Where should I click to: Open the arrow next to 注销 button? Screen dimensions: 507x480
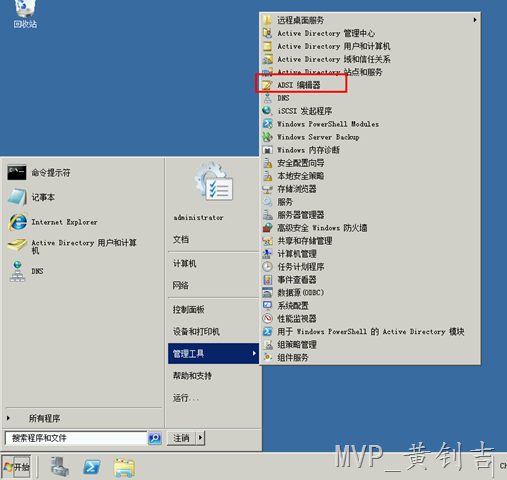[x=200, y=437]
